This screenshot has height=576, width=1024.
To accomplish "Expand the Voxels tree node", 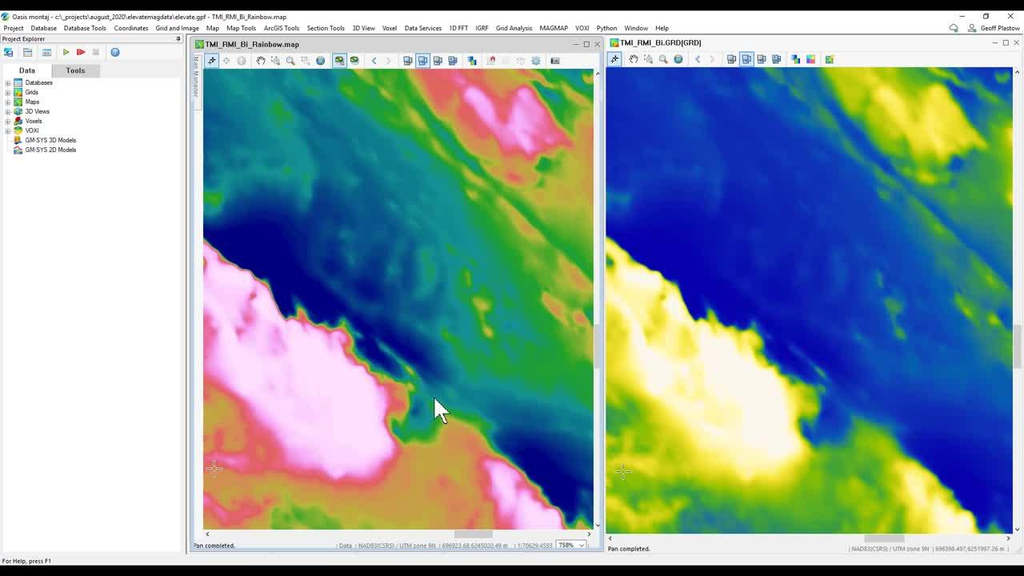I will (x=8, y=121).
